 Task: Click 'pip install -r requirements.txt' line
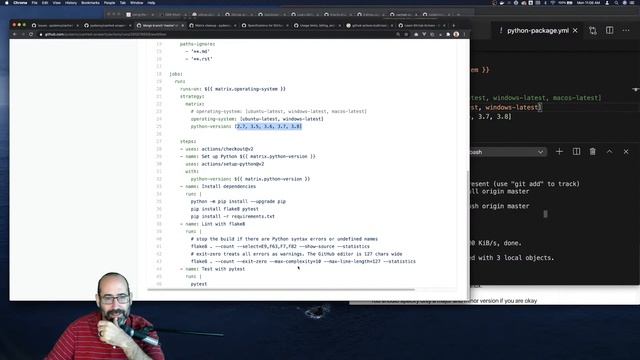tap(233, 216)
